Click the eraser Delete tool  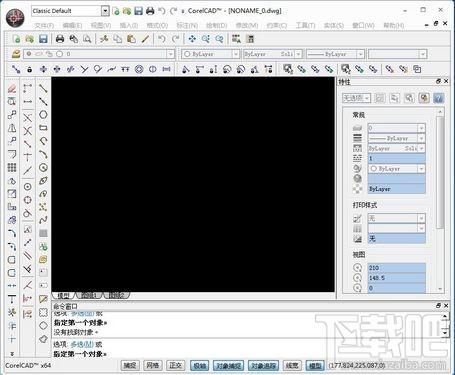click(x=12, y=88)
